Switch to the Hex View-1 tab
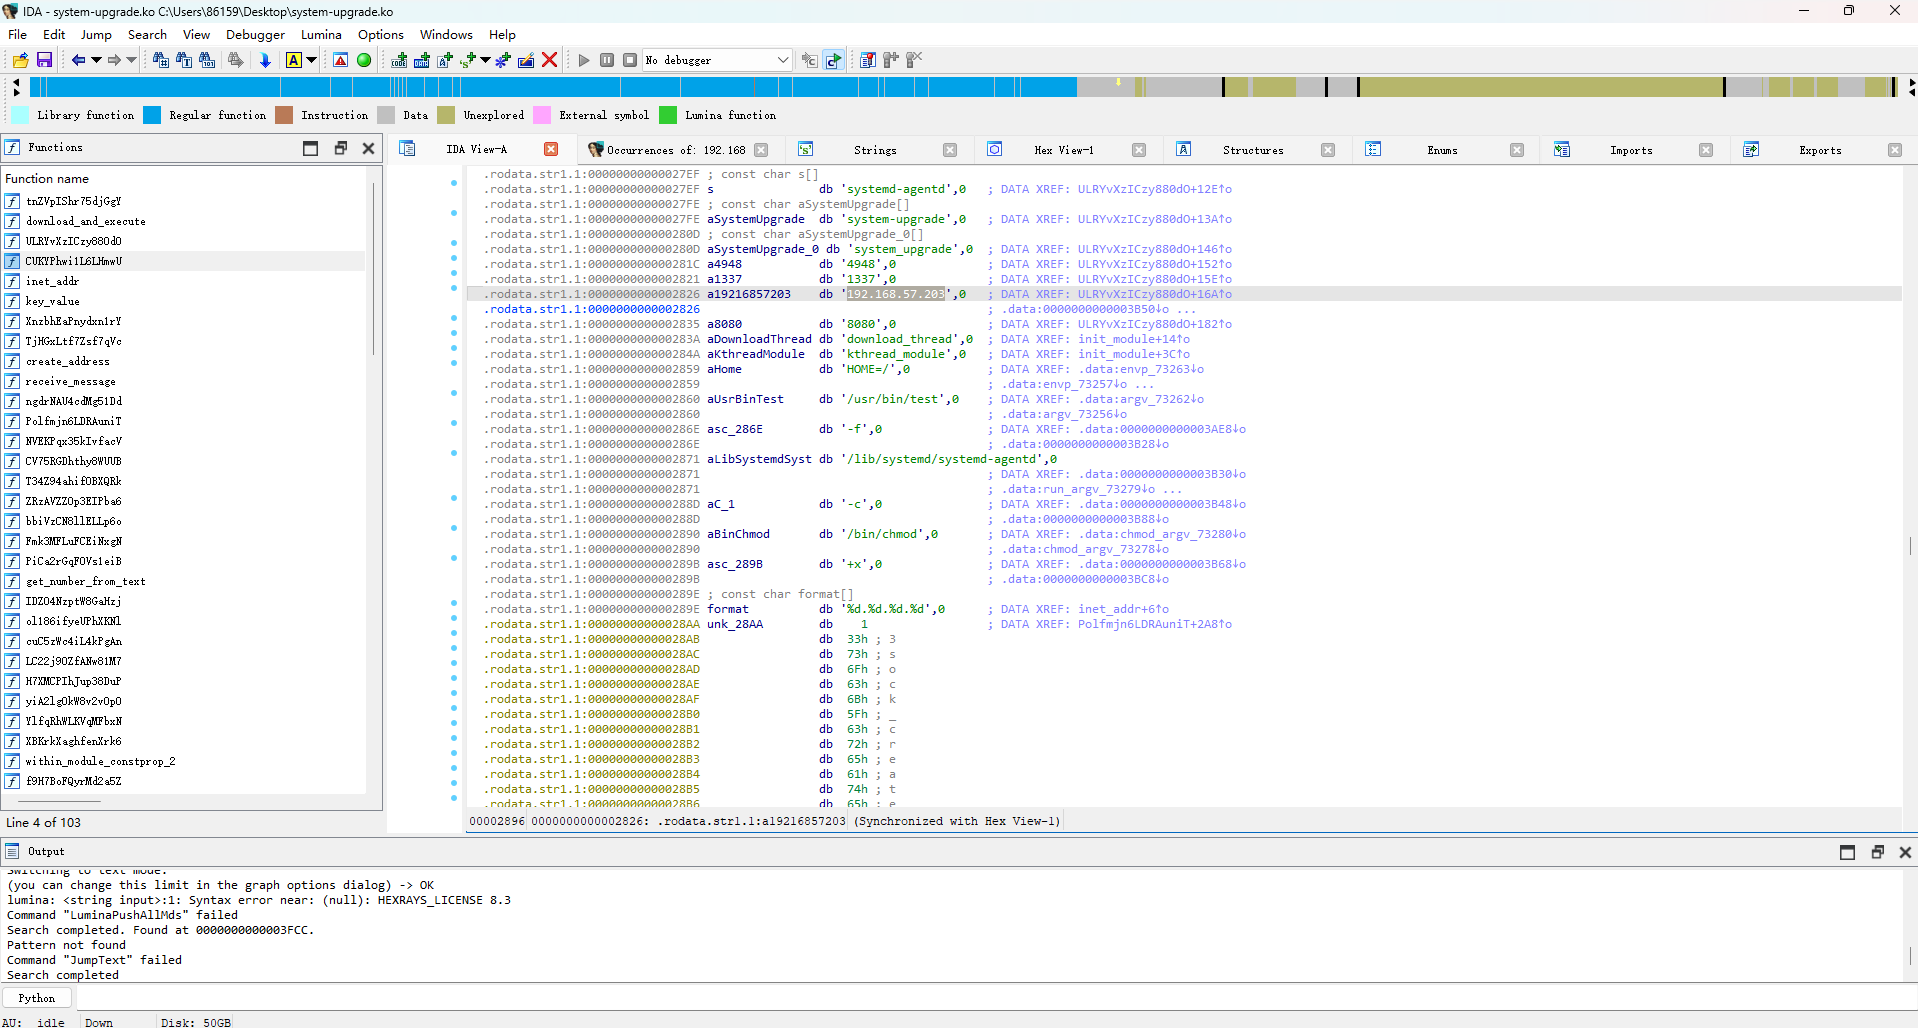Image resolution: width=1918 pixels, height=1028 pixels. click(x=1064, y=150)
